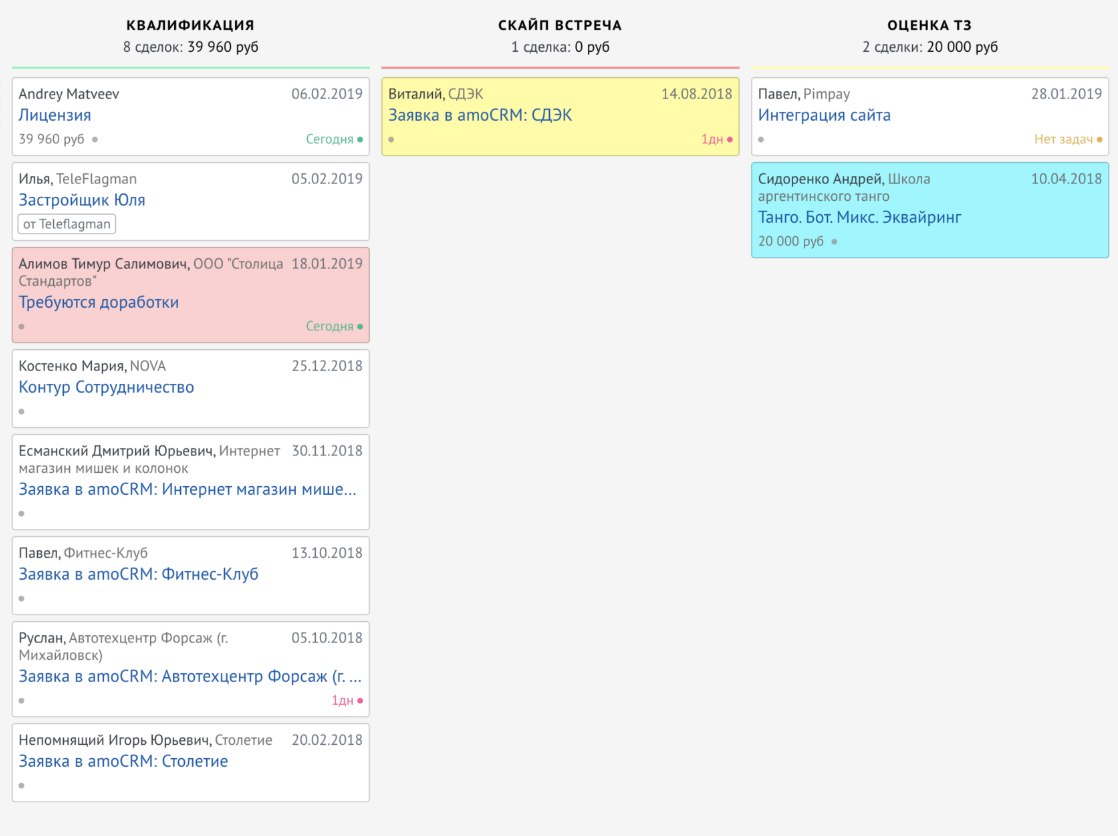Click the date 18.01.2019
This screenshot has width=1118, height=836.
click(x=327, y=263)
